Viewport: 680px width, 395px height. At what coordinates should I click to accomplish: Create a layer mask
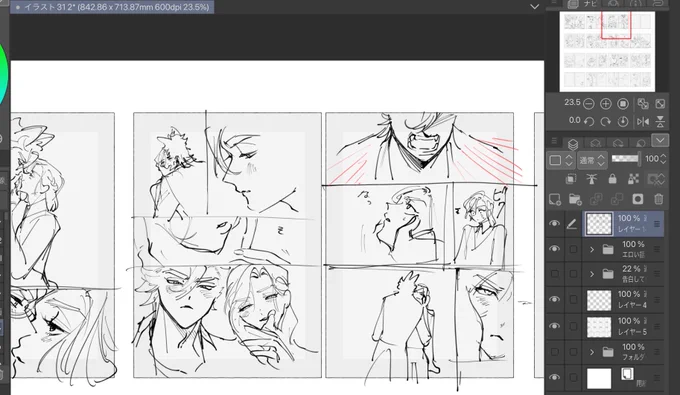click(638, 199)
